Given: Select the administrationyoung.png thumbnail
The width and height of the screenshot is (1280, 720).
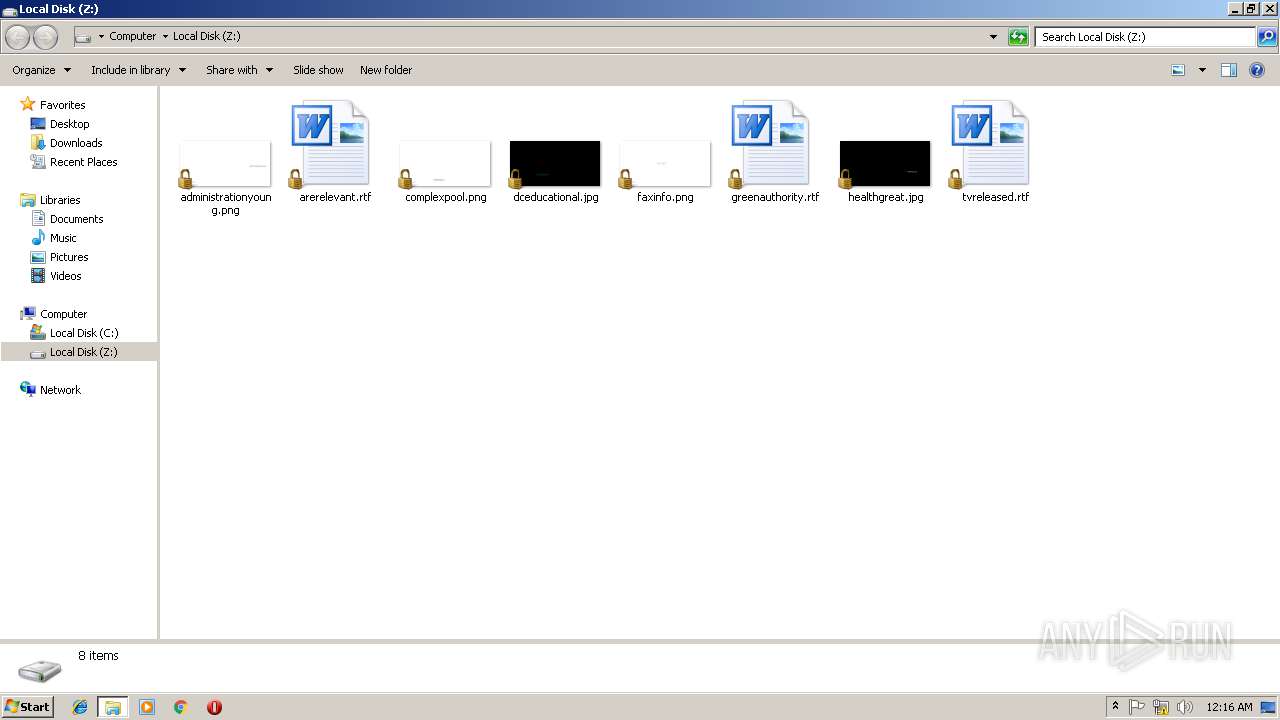Looking at the screenshot, I should click(225, 164).
